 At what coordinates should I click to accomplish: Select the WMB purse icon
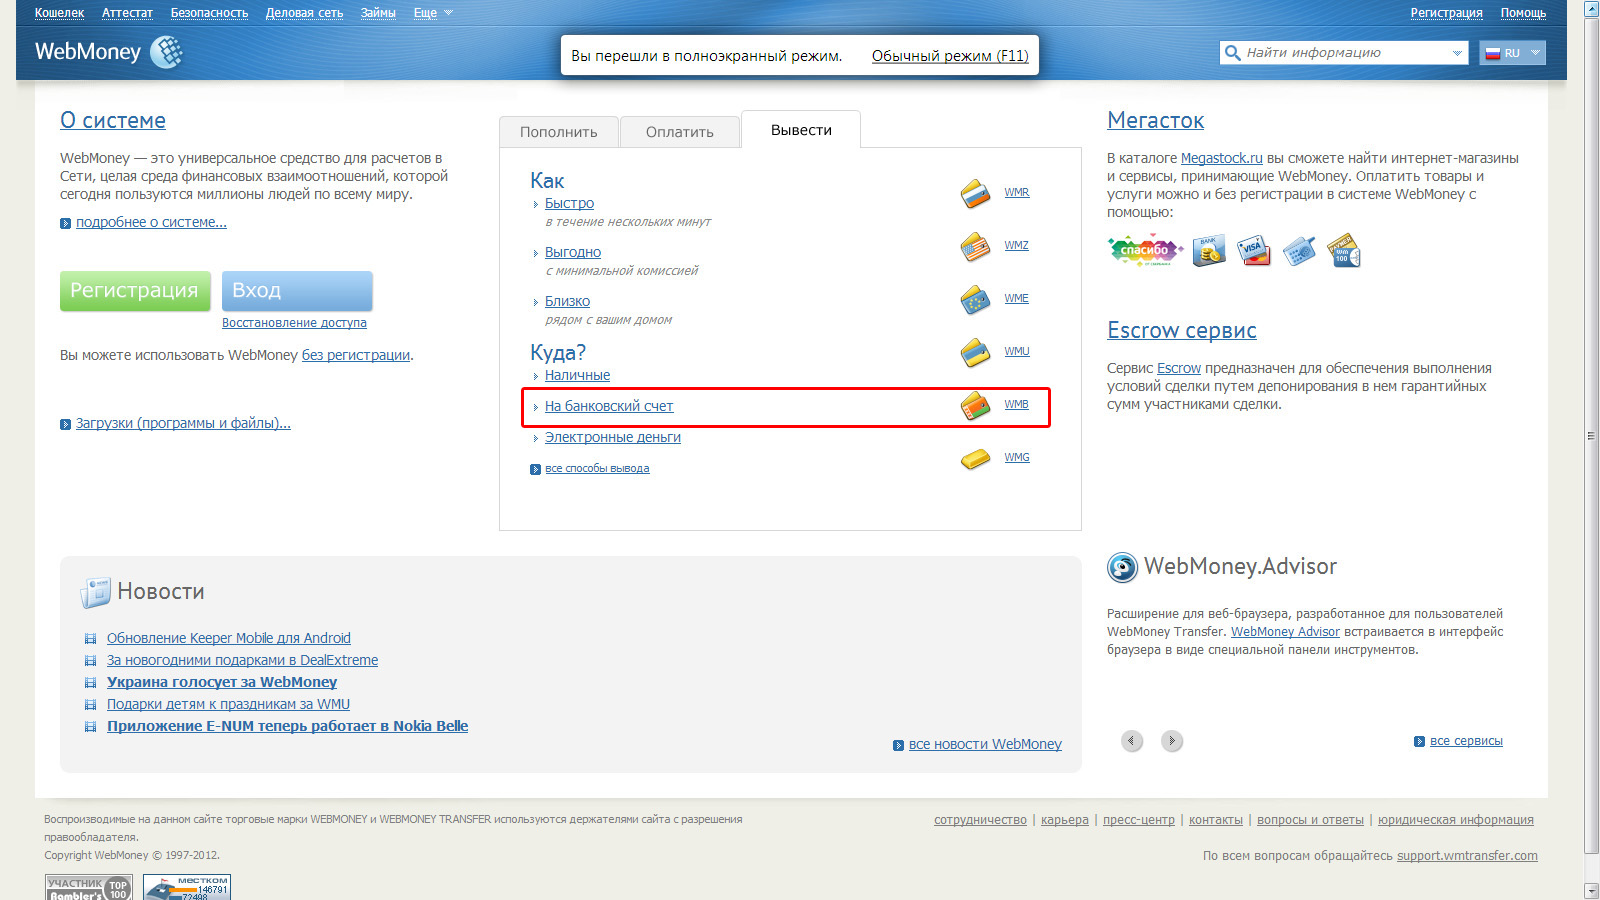pos(975,405)
